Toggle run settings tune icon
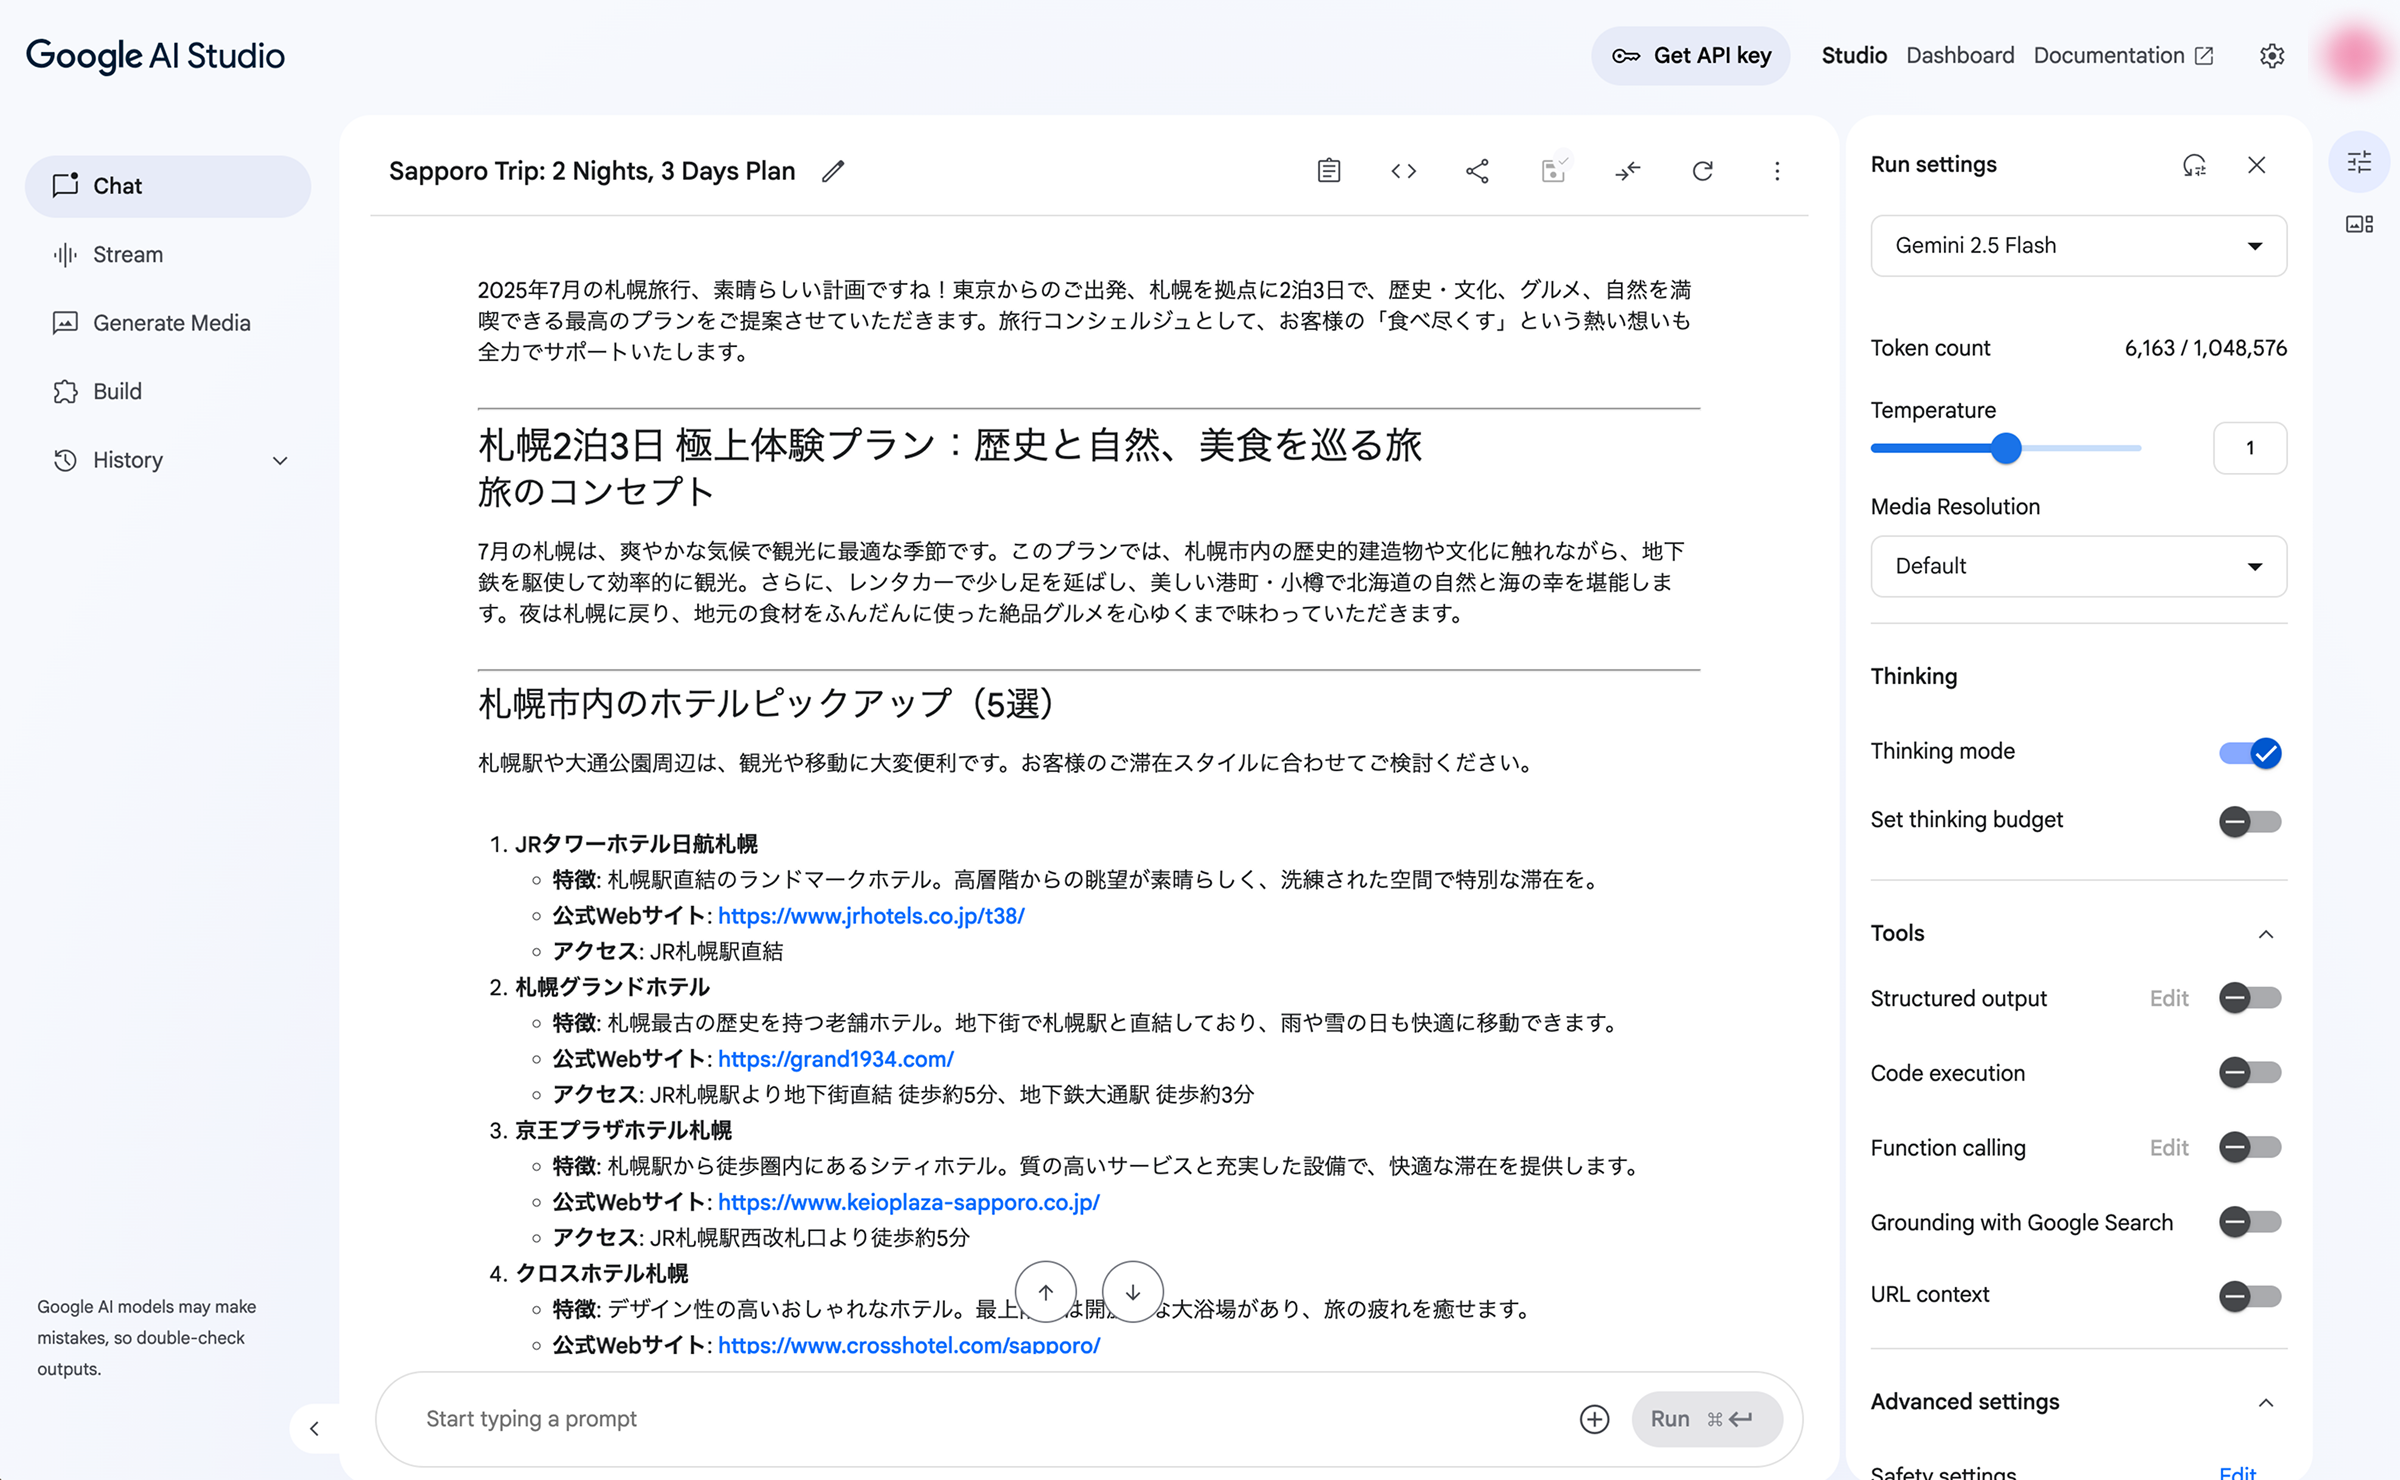Screen dimensions: 2400x1480 [x=2360, y=162]
